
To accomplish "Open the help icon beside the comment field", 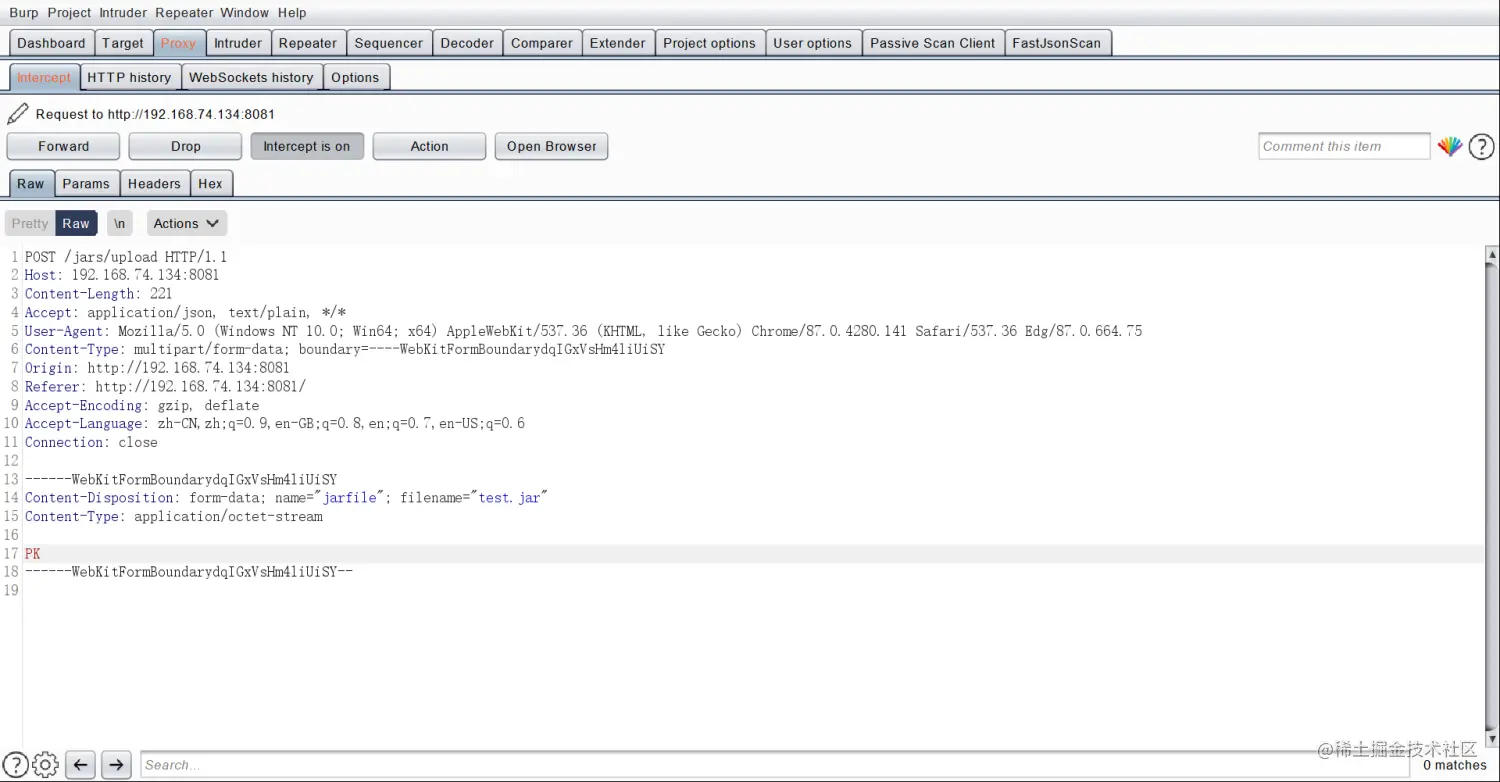I will point(1482,147).
